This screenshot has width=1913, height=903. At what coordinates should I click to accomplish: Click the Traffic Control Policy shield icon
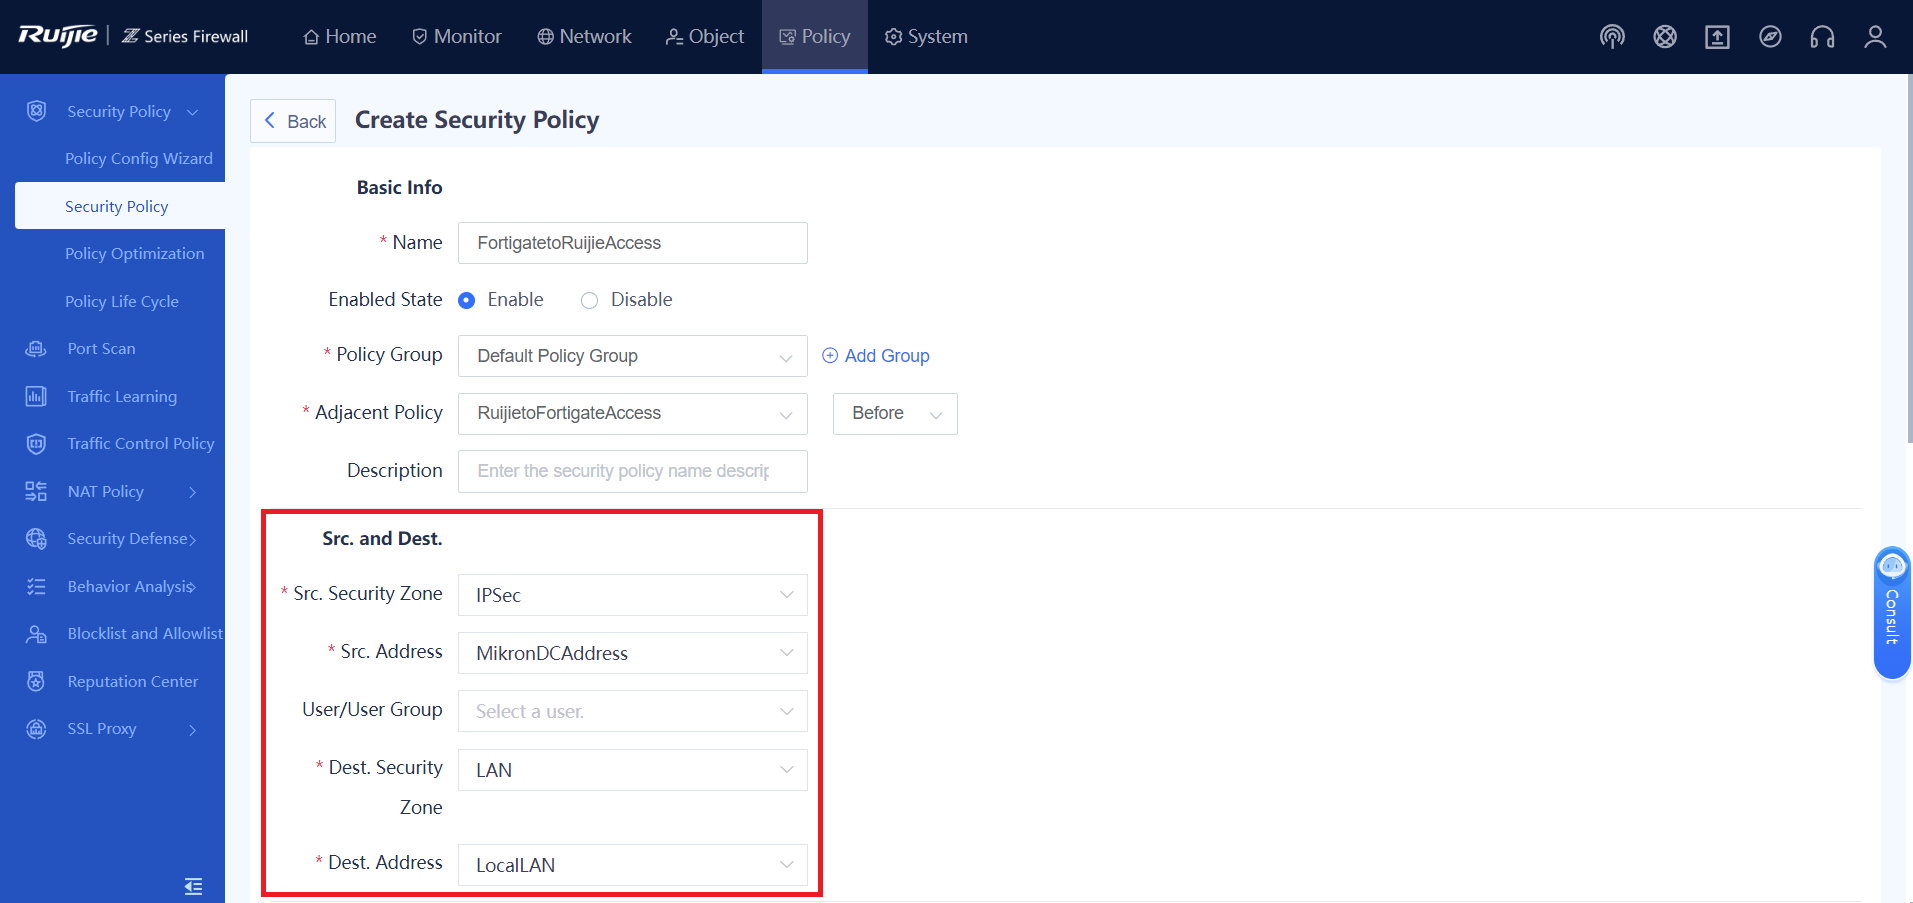pyautogui.click(x=37, y=444)
